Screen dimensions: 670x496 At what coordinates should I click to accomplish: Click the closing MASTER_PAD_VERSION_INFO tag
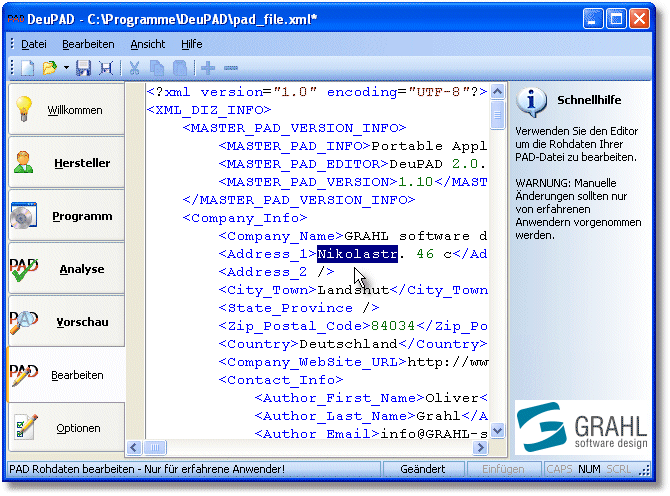coord(299,200)
